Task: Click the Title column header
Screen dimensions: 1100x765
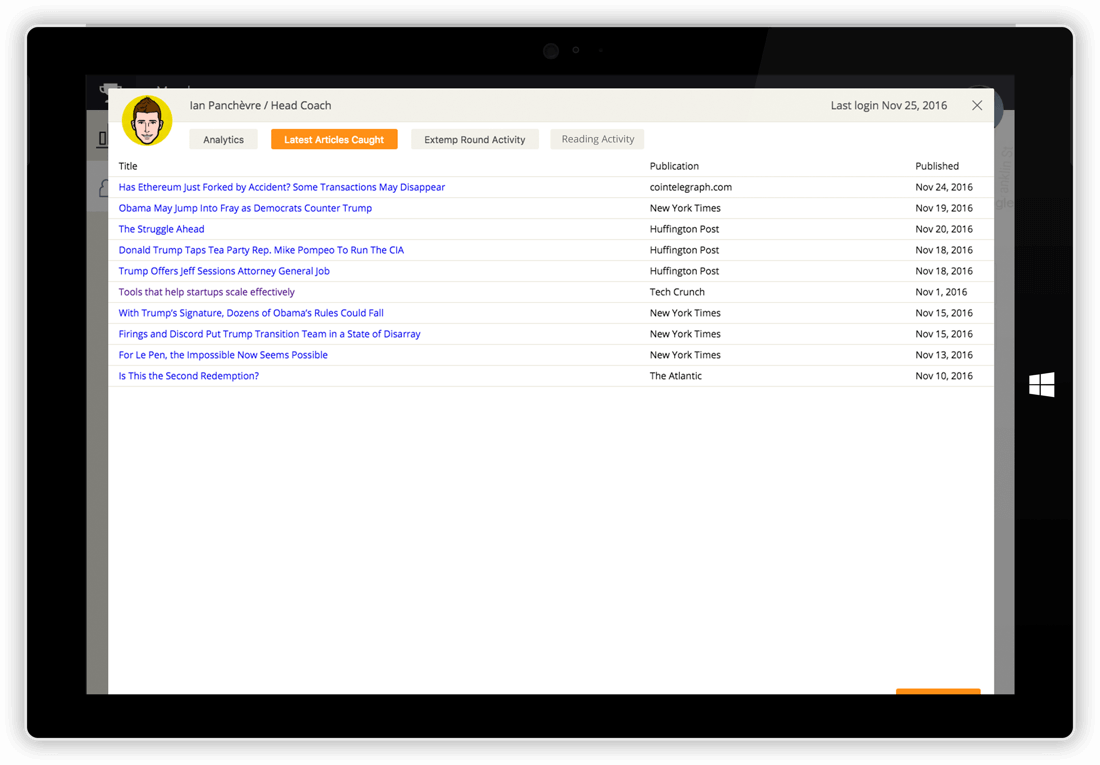Action: (x=128, y=166)
